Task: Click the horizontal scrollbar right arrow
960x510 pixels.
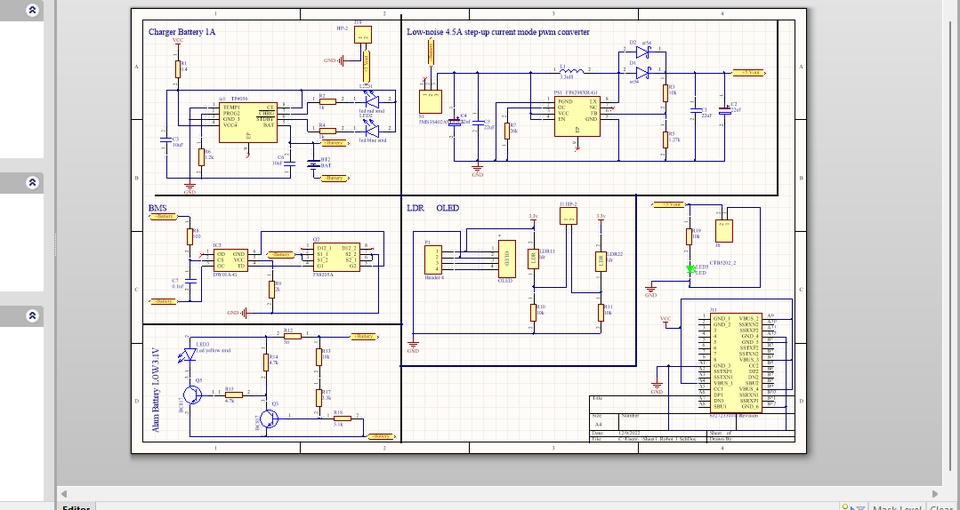Action: pos(935,493)
